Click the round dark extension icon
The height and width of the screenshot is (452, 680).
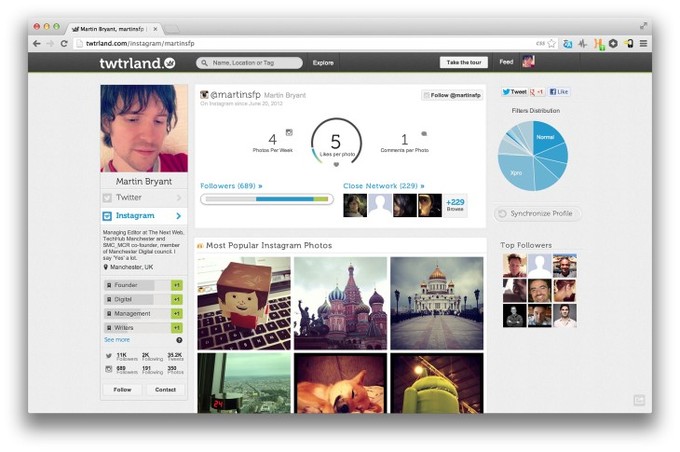(613, 43)
